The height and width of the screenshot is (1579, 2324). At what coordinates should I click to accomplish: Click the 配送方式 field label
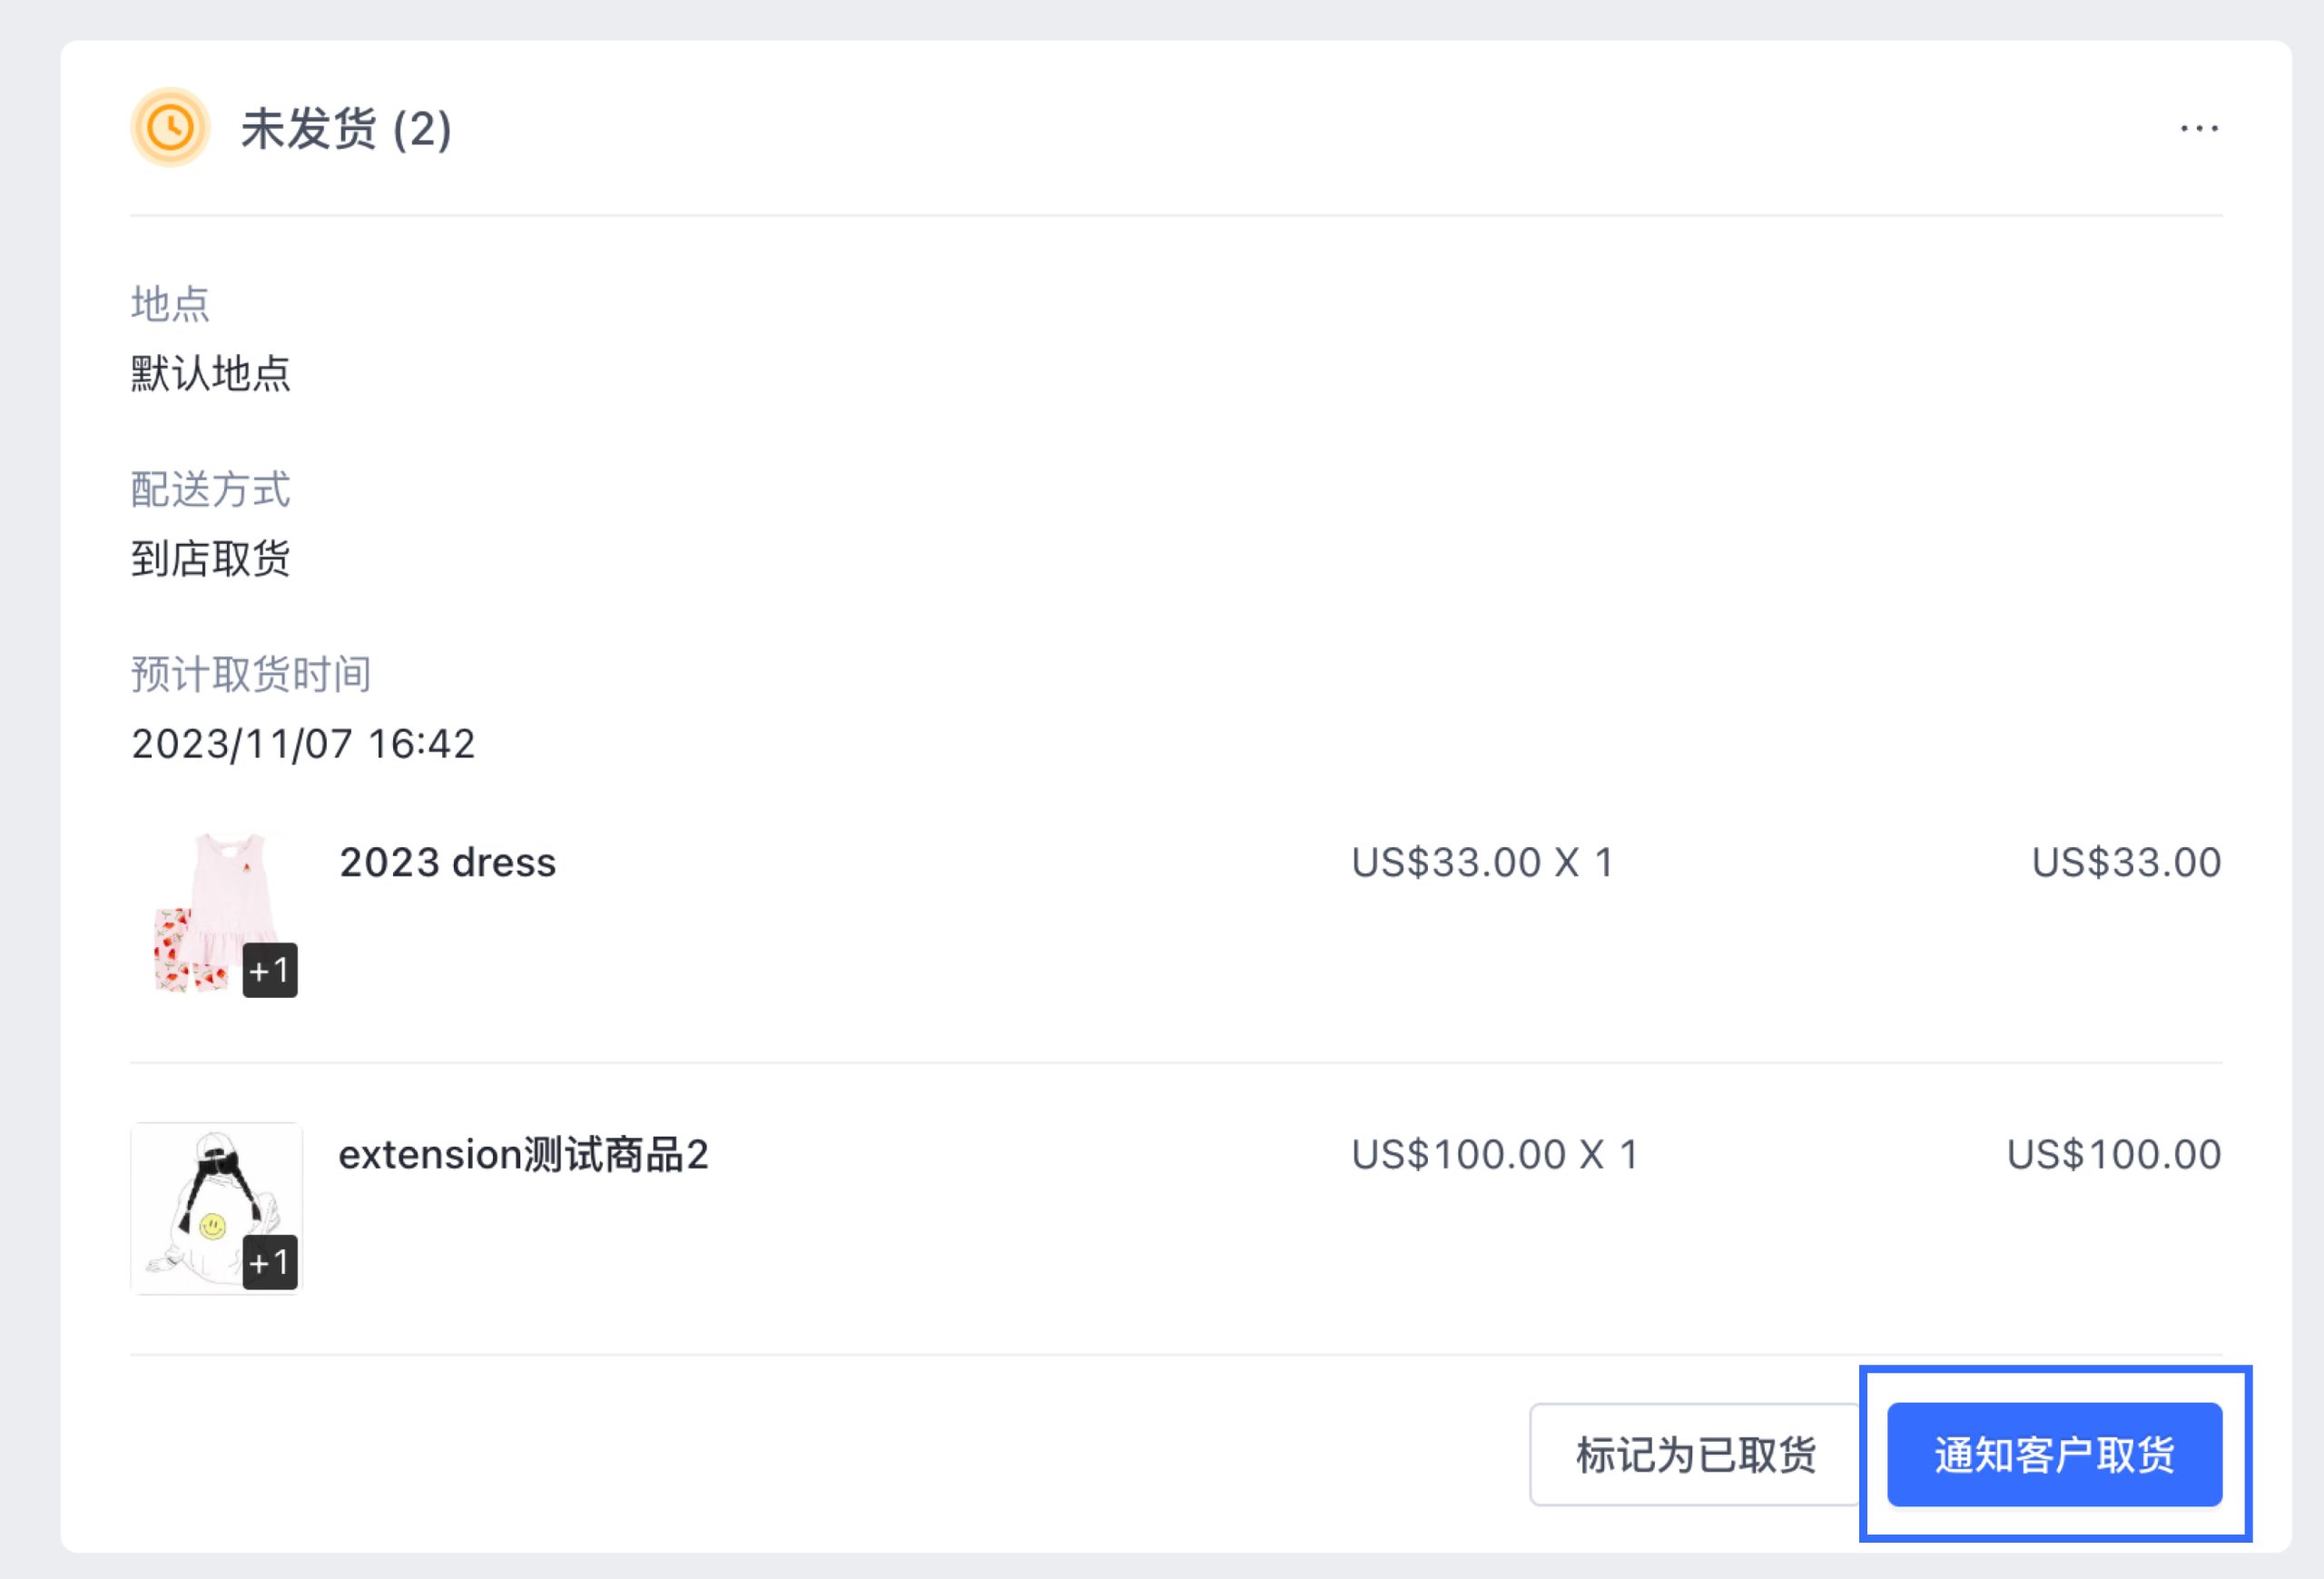(x=210, y=490)
